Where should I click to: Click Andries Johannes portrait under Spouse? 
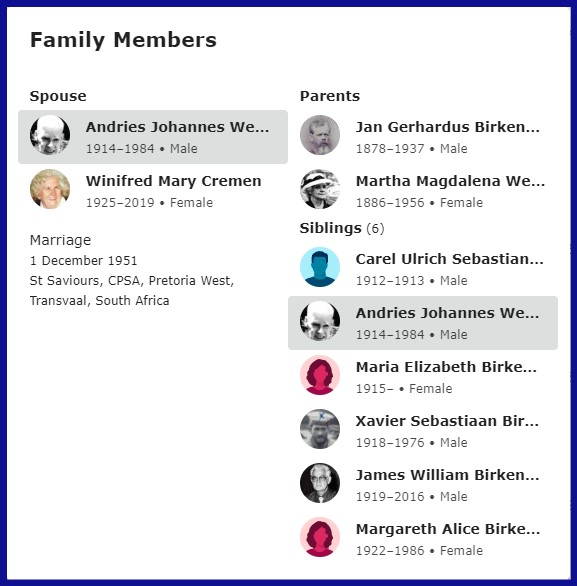point(50,135)
